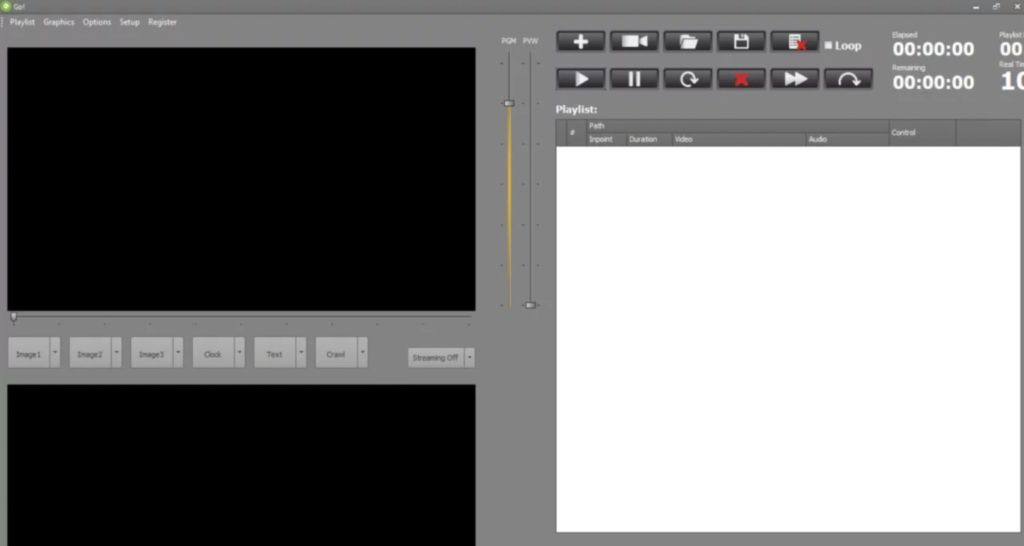Click the Video column header

(x=739, y=139)
